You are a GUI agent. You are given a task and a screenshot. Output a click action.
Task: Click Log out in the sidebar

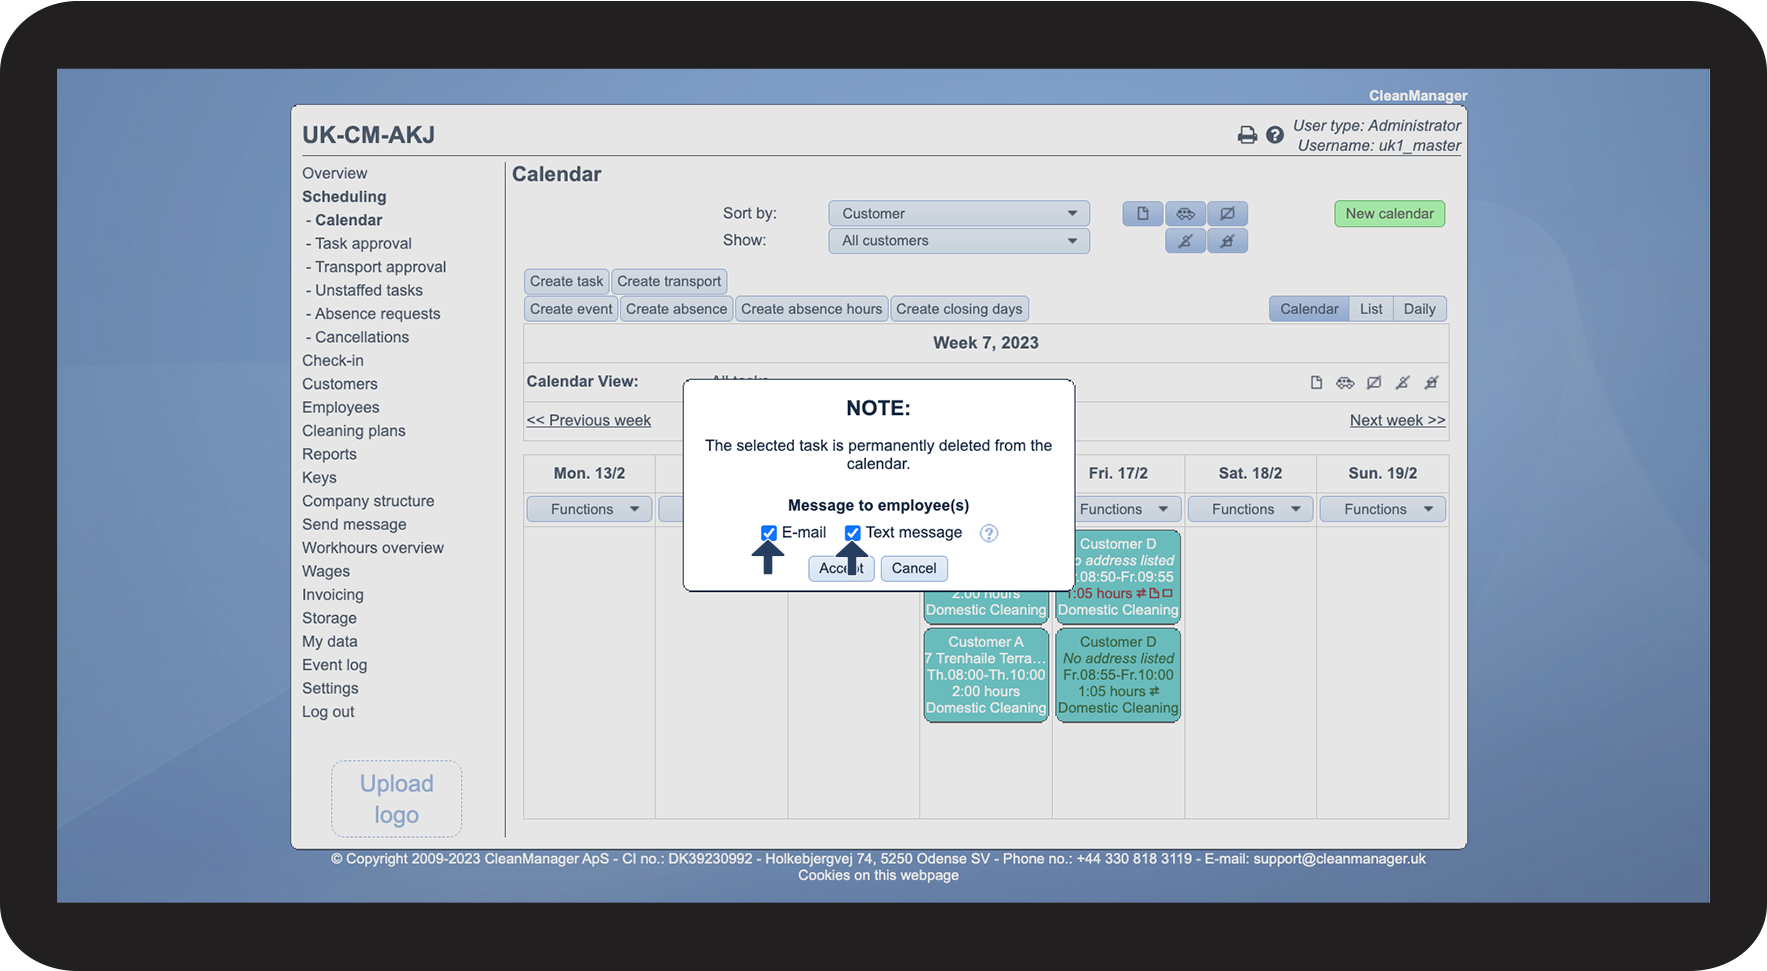(x=328, y=712)
